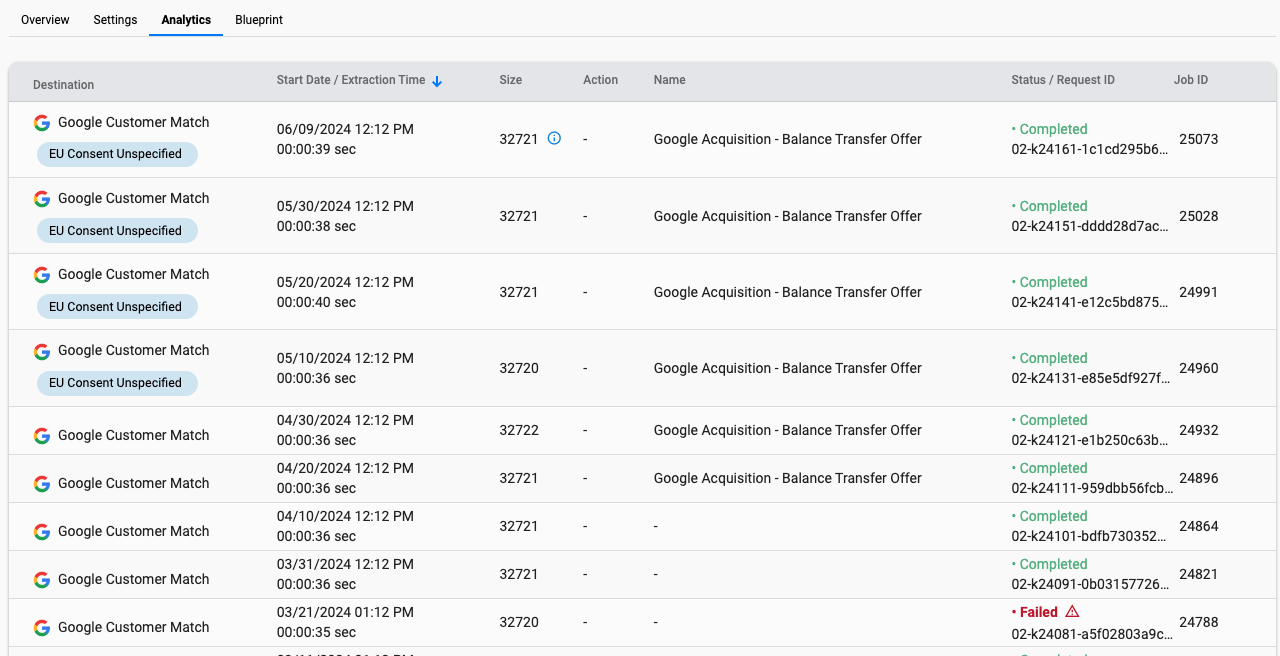Click Google Acquisition name in job 24991 row
1280x656 pixels.
(788, 292)
